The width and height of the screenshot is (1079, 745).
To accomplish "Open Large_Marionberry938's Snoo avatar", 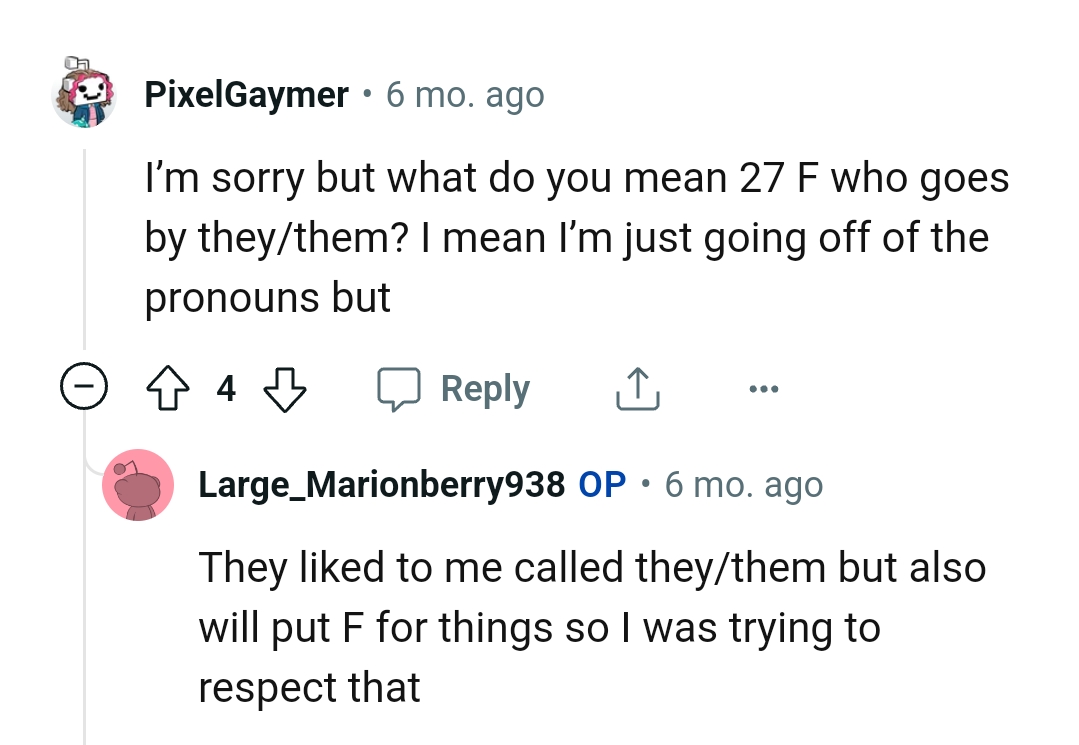I will pos(139,485).
